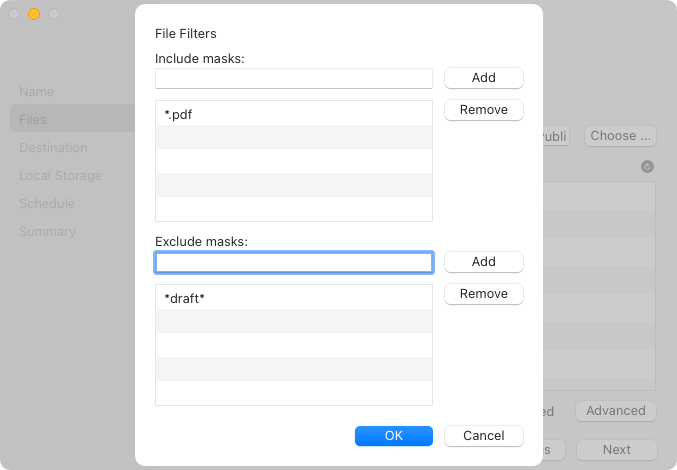677x470 pixels.
Task: Open the Schedule step in sidebar
Action: point(47,203)
